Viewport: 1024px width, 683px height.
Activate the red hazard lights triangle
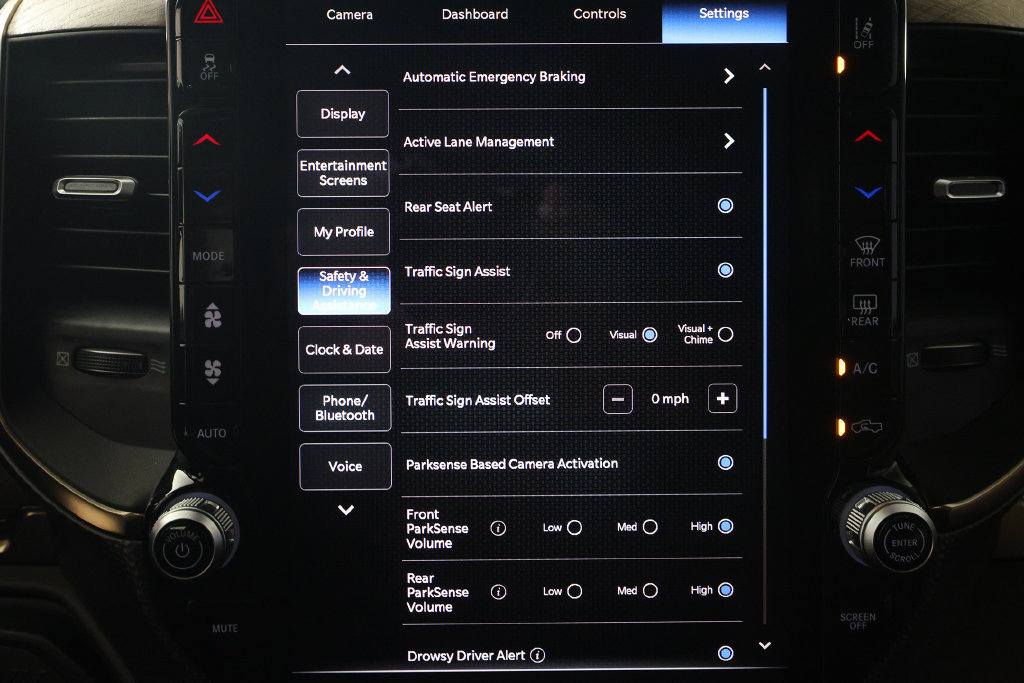tap(208, 12)
